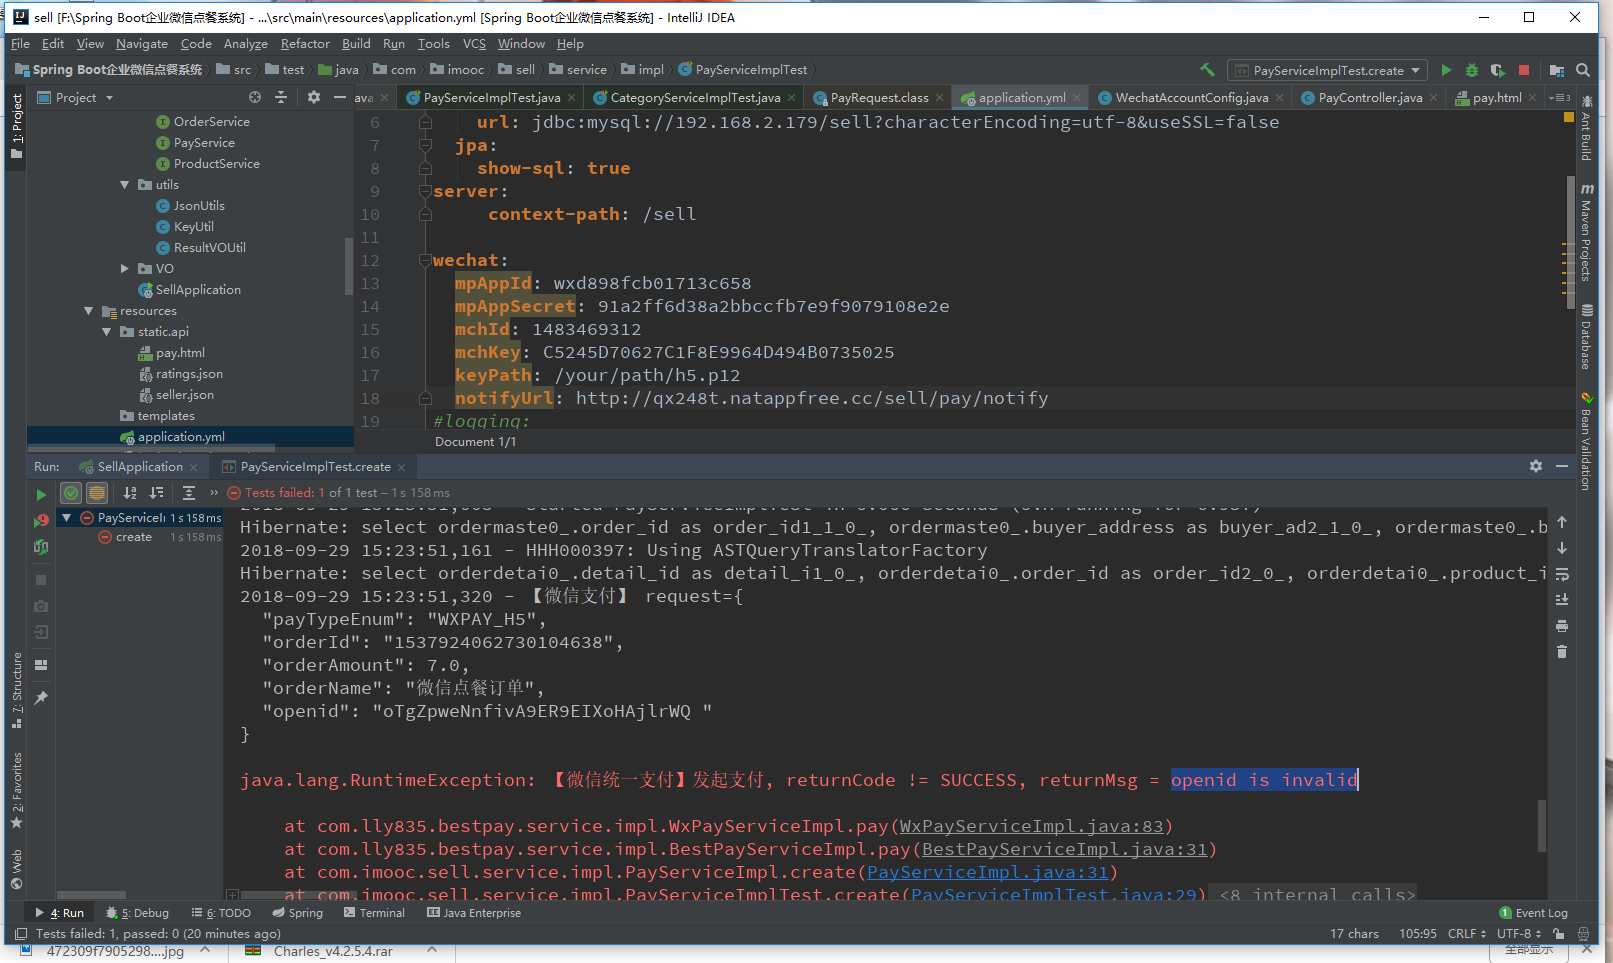The height and width of the screenshot is (963, 1613).
Task: Expand the VO folder
Action: (125, 269)
